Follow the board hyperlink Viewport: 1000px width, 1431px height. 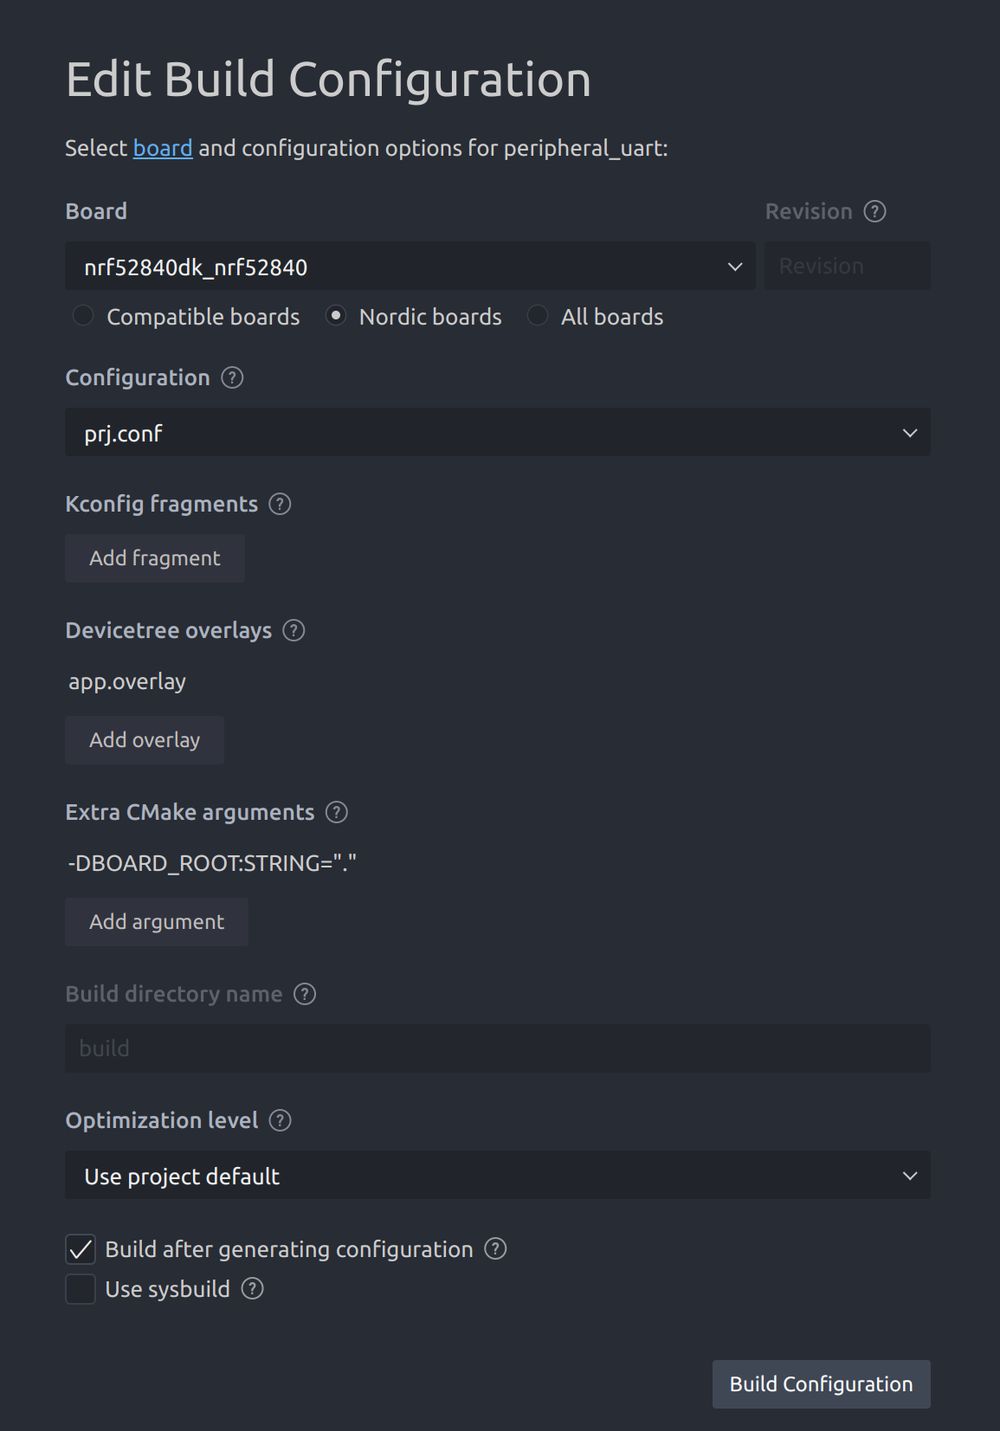click(162, 148)
